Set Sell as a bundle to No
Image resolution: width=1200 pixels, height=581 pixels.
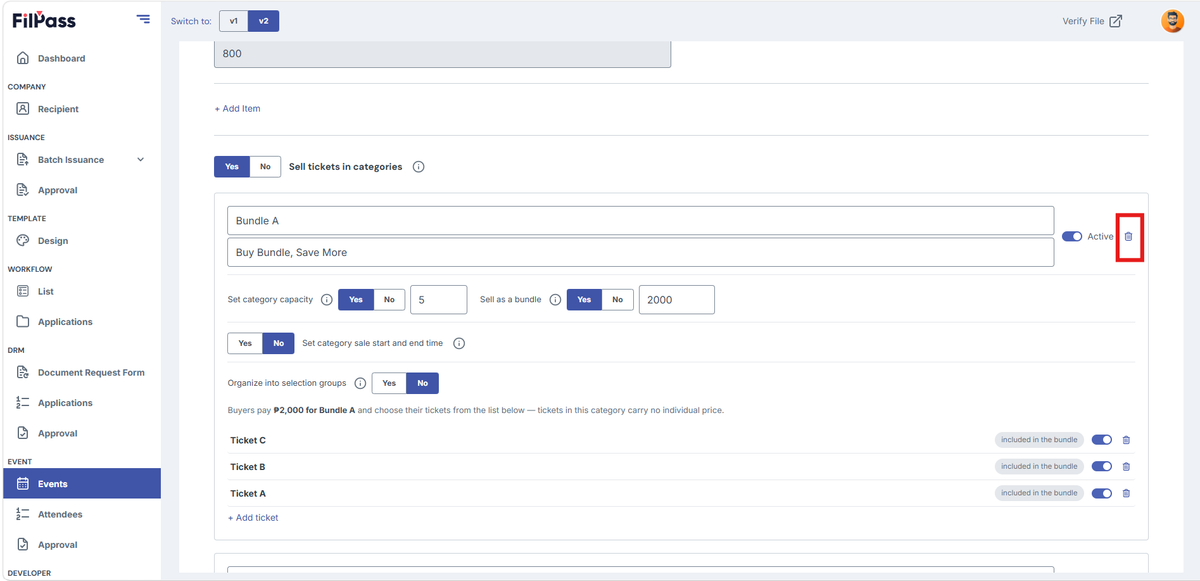(x=617, y=300)
